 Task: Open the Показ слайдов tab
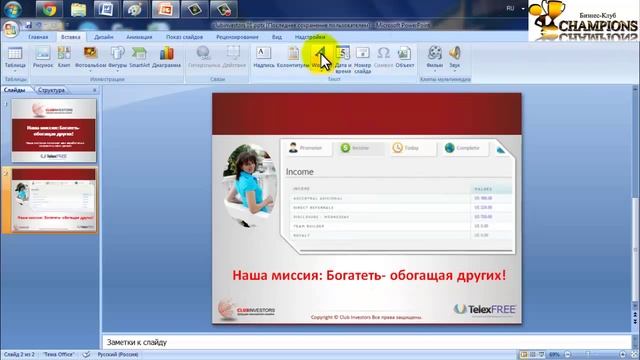[x=184, y=37]
